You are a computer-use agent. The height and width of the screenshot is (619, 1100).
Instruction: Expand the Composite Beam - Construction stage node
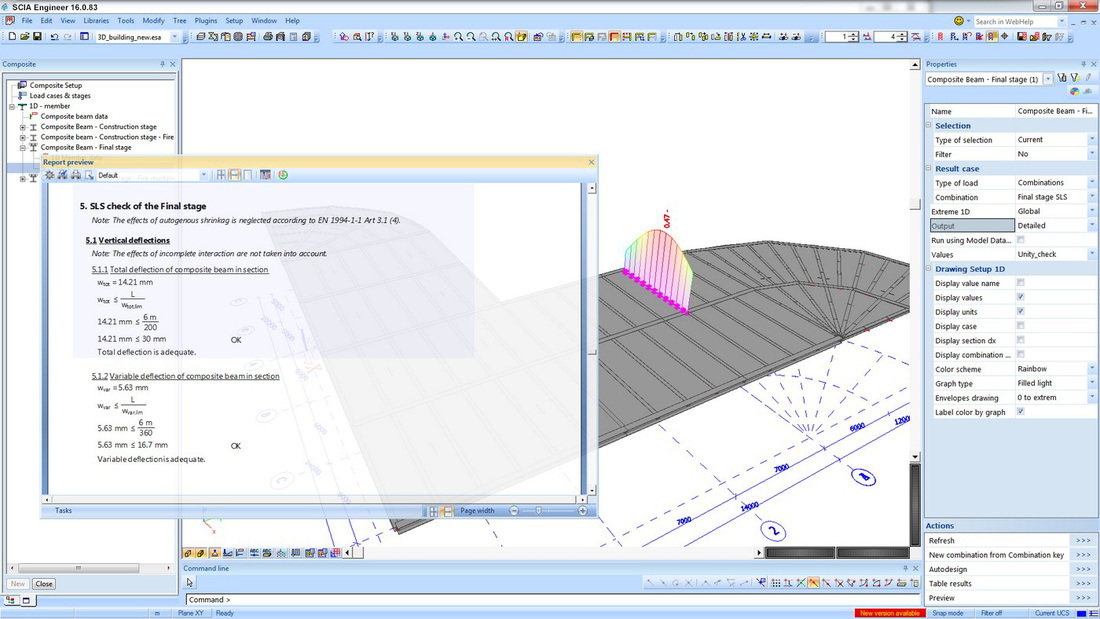[22, 127]
